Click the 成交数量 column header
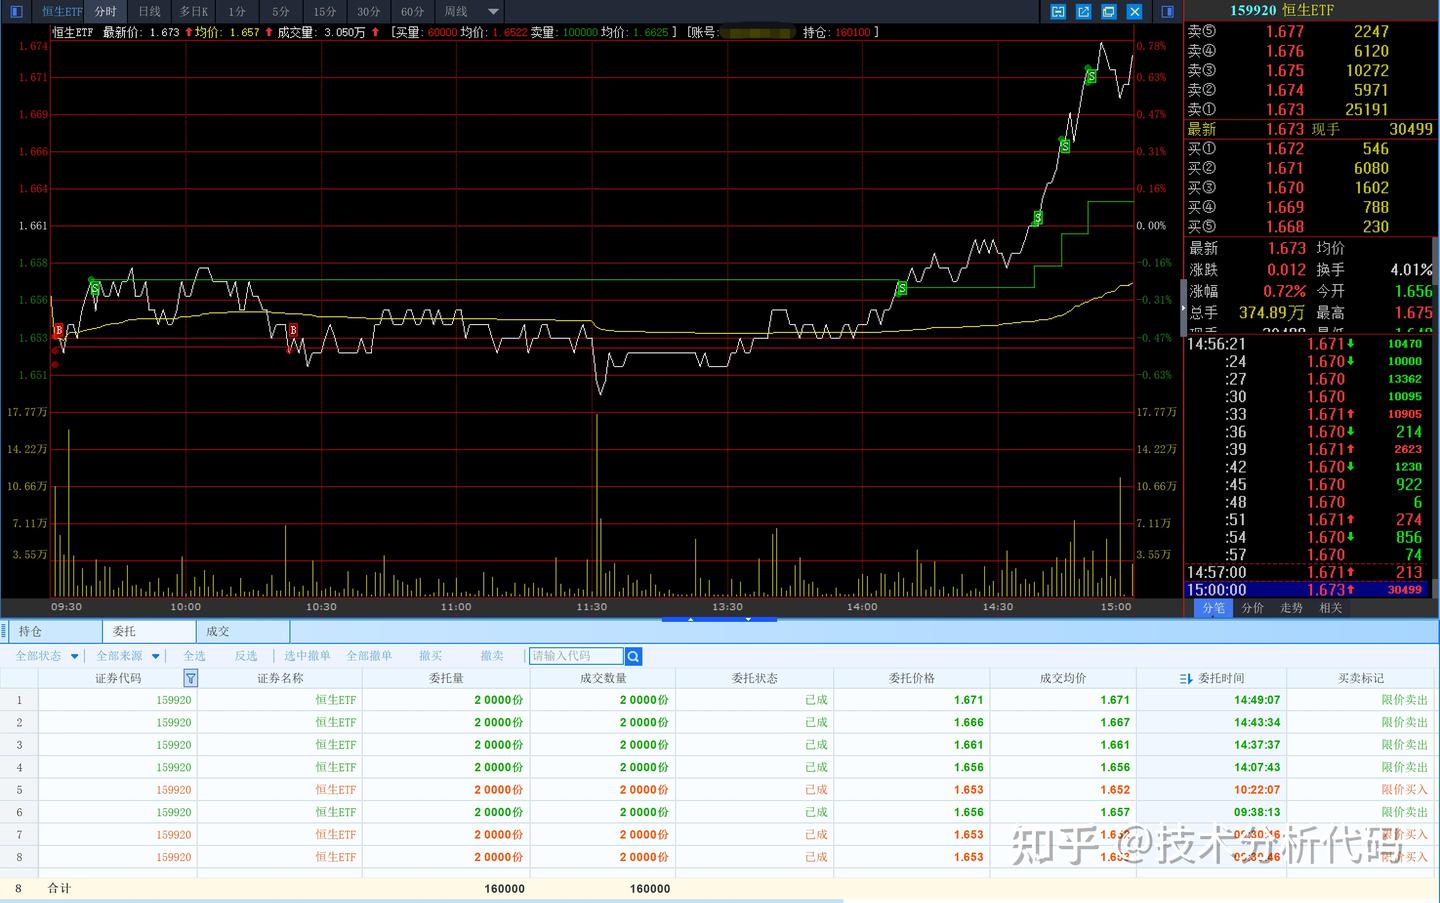The height and width of the screenshot is (903, 1440). point(603,678)
